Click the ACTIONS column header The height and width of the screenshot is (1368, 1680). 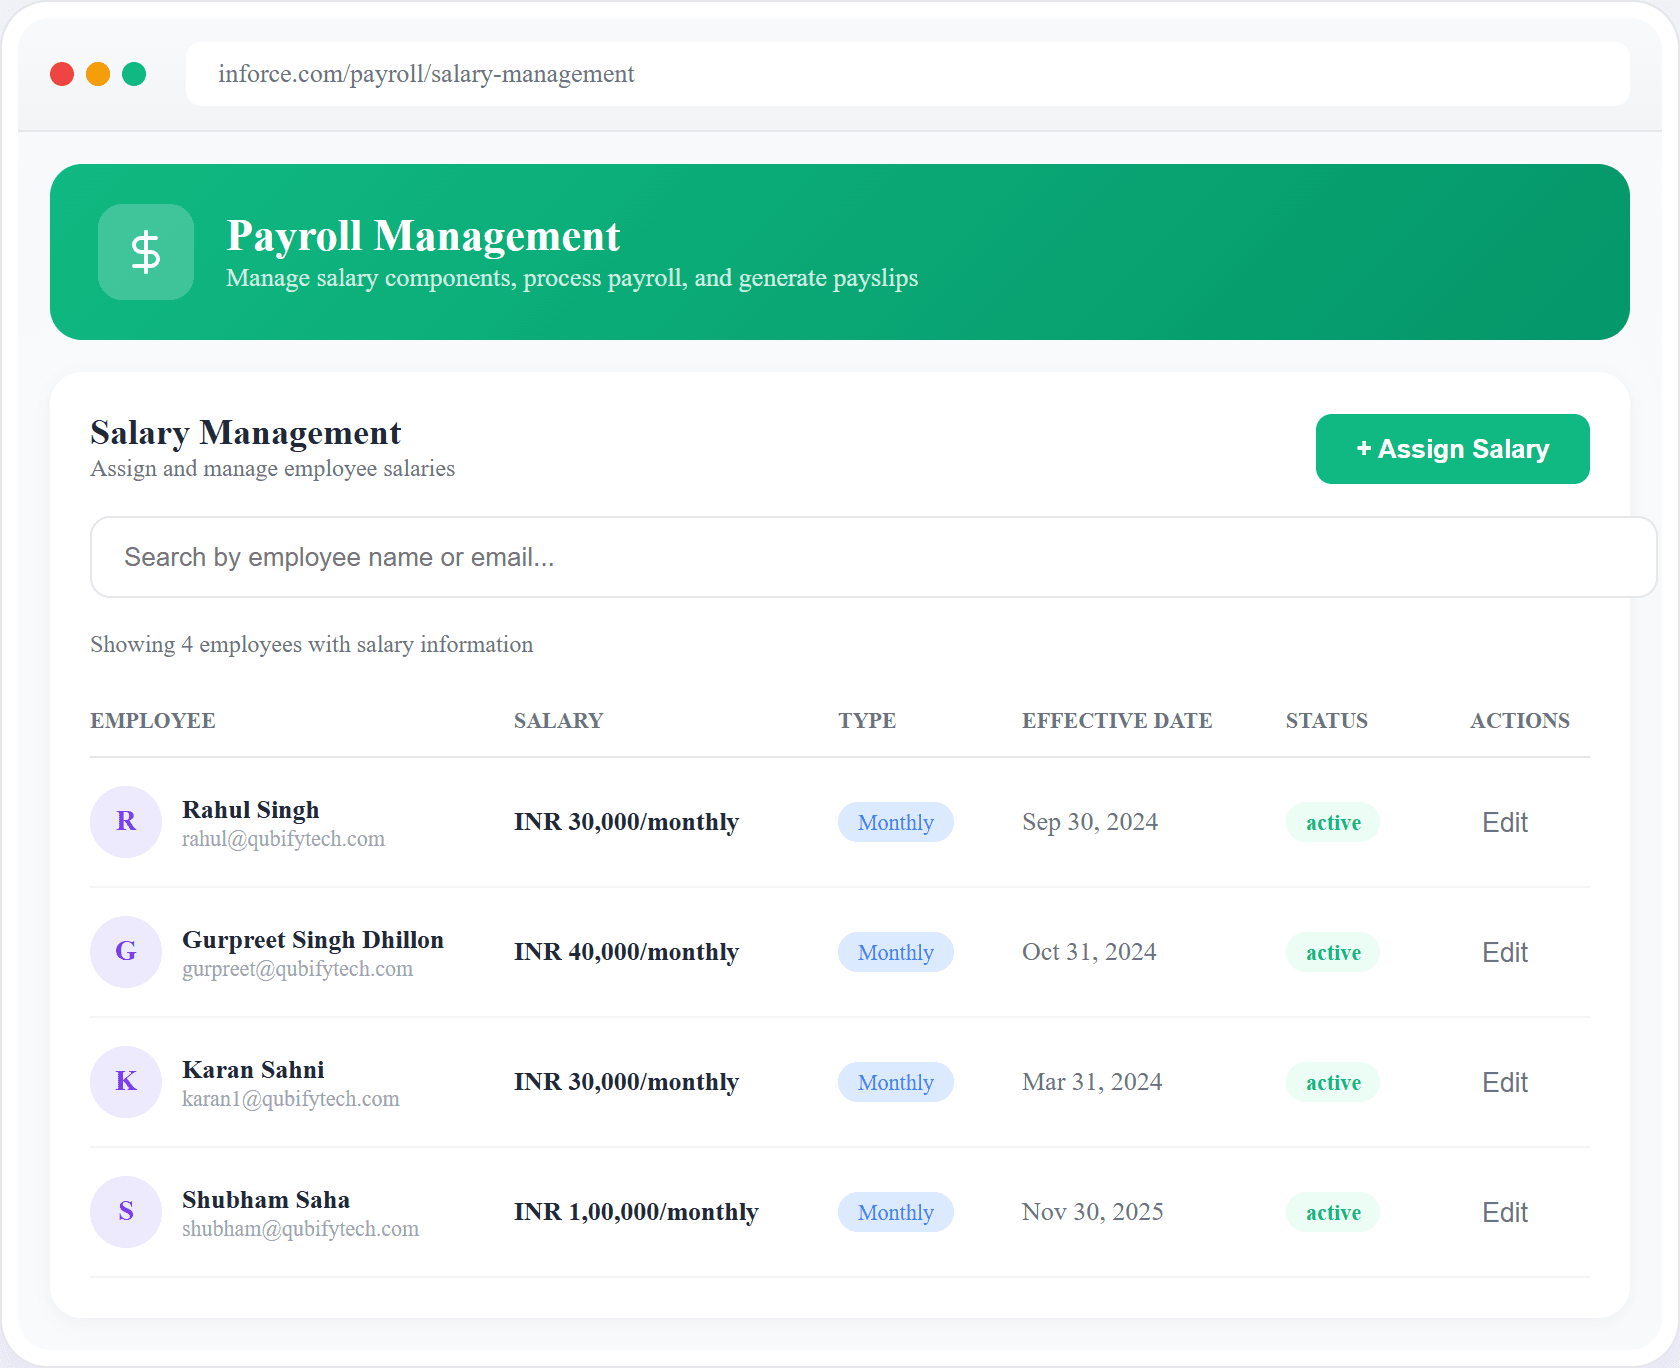1520,720
